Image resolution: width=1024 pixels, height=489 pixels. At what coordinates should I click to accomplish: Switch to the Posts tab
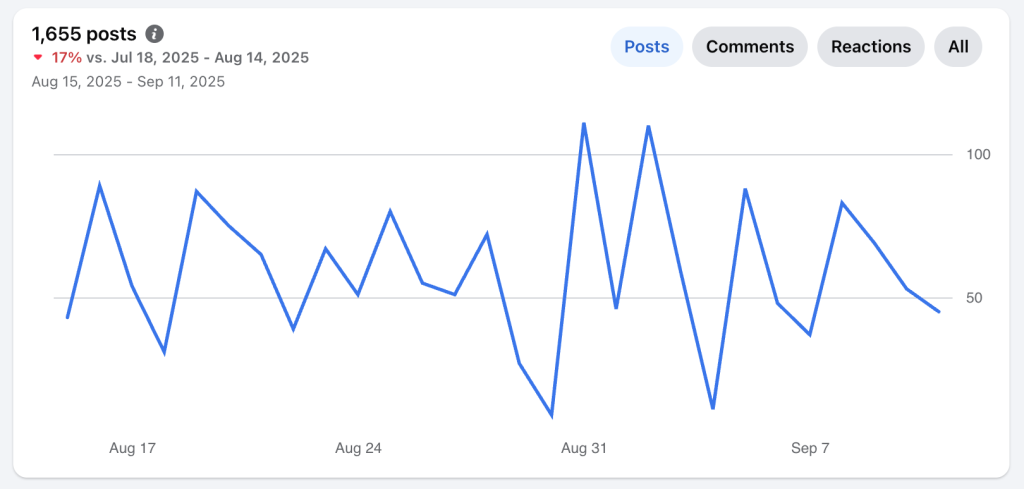(x=646, y=47)
